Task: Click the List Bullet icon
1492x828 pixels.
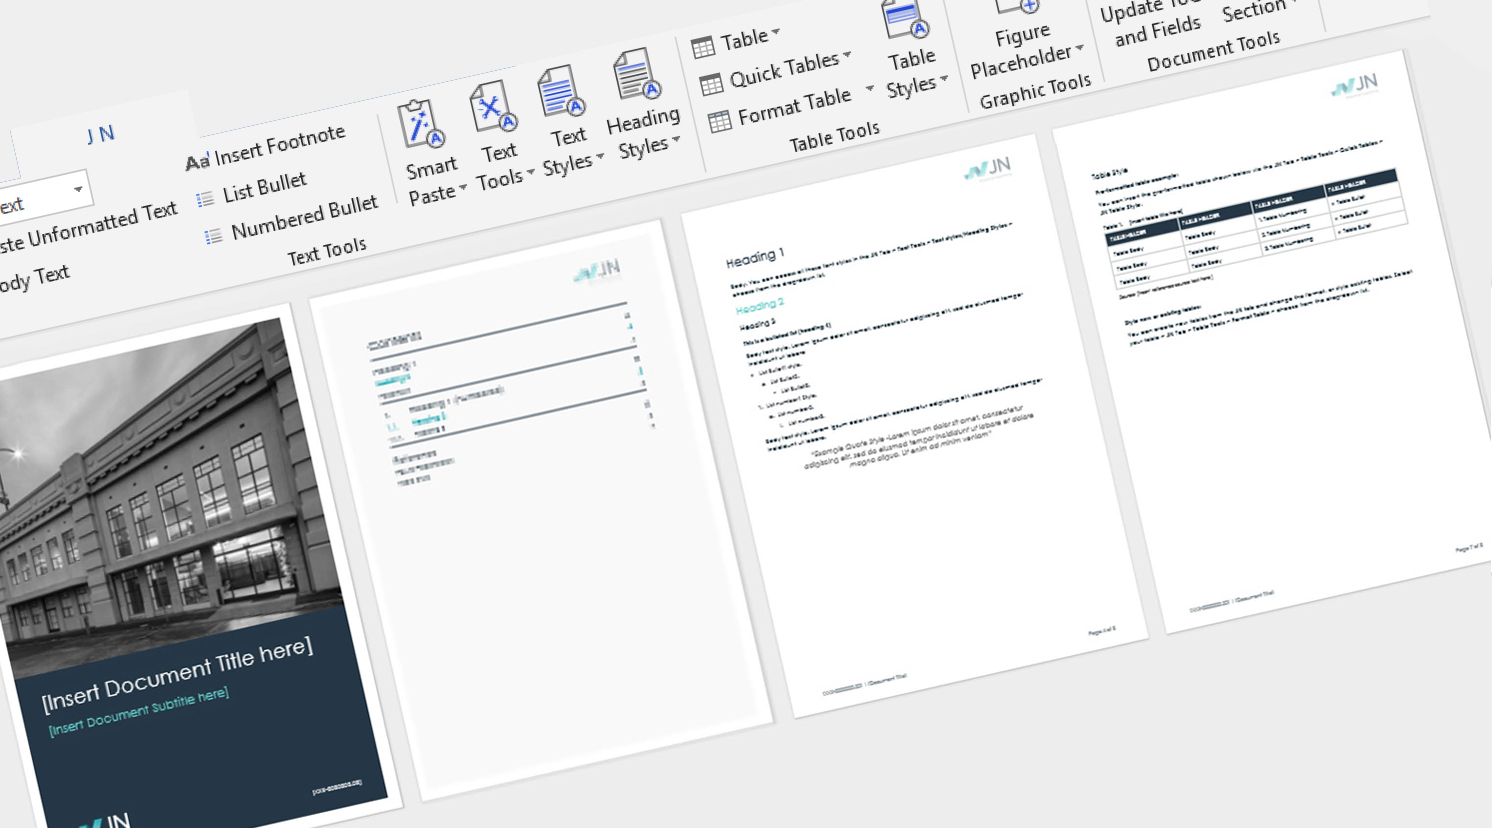Action: pyautogui.click(x=205, y=199)
